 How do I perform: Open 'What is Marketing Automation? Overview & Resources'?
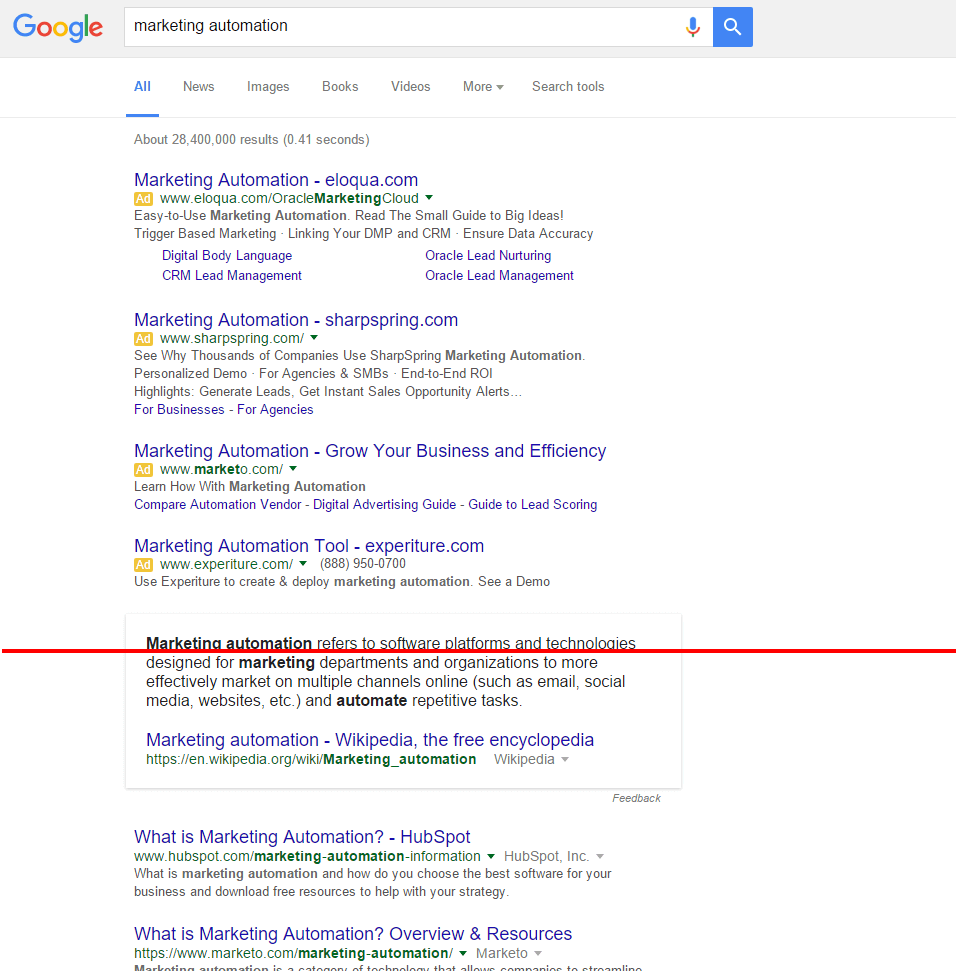click(x=353, y=933)
